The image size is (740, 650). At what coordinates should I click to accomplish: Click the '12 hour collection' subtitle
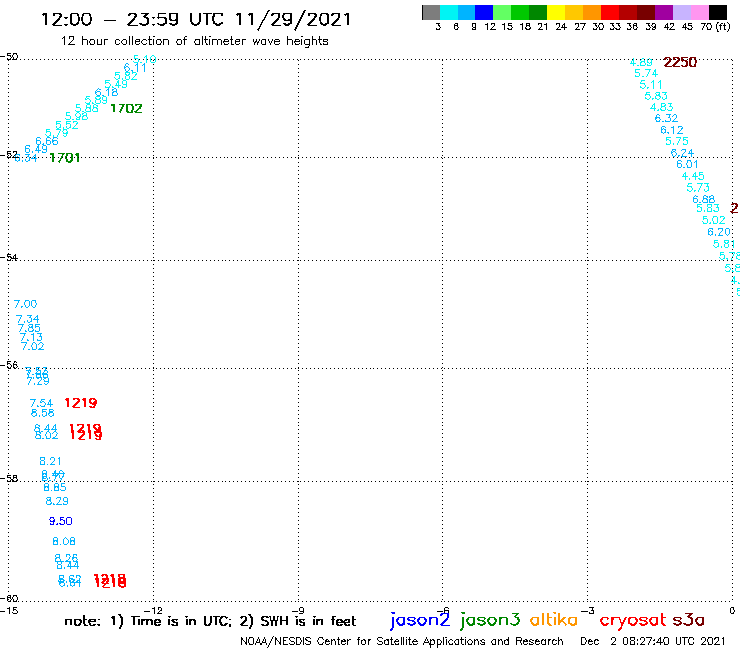click(194, 41)
